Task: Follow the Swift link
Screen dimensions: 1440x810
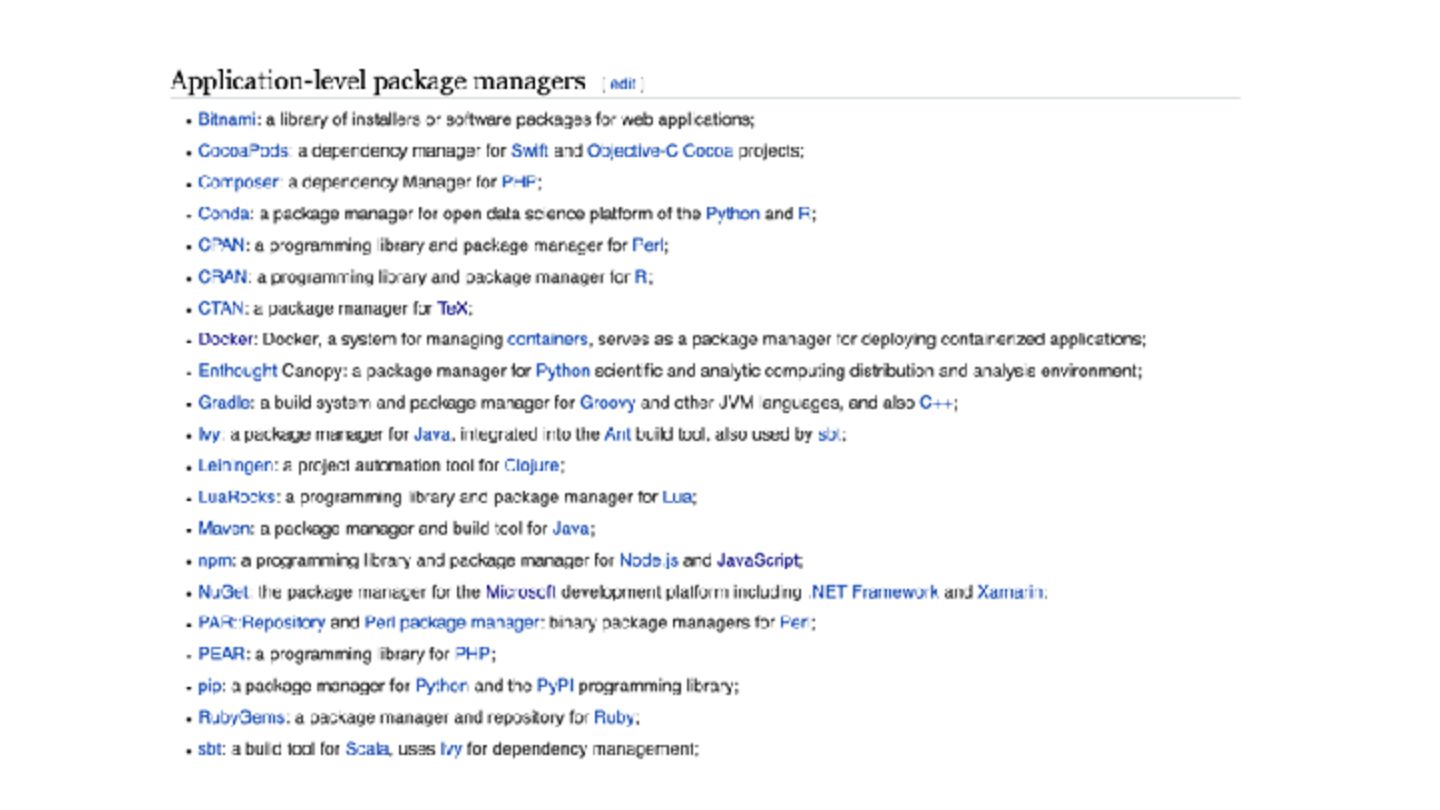Action: [x=530, y=151]
